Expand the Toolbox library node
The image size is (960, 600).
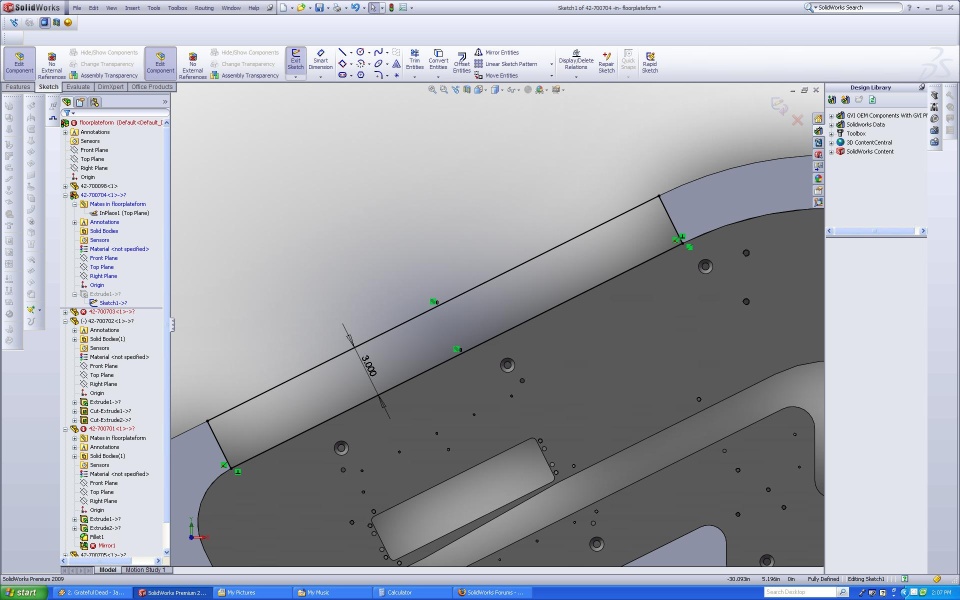click(831, 133)
